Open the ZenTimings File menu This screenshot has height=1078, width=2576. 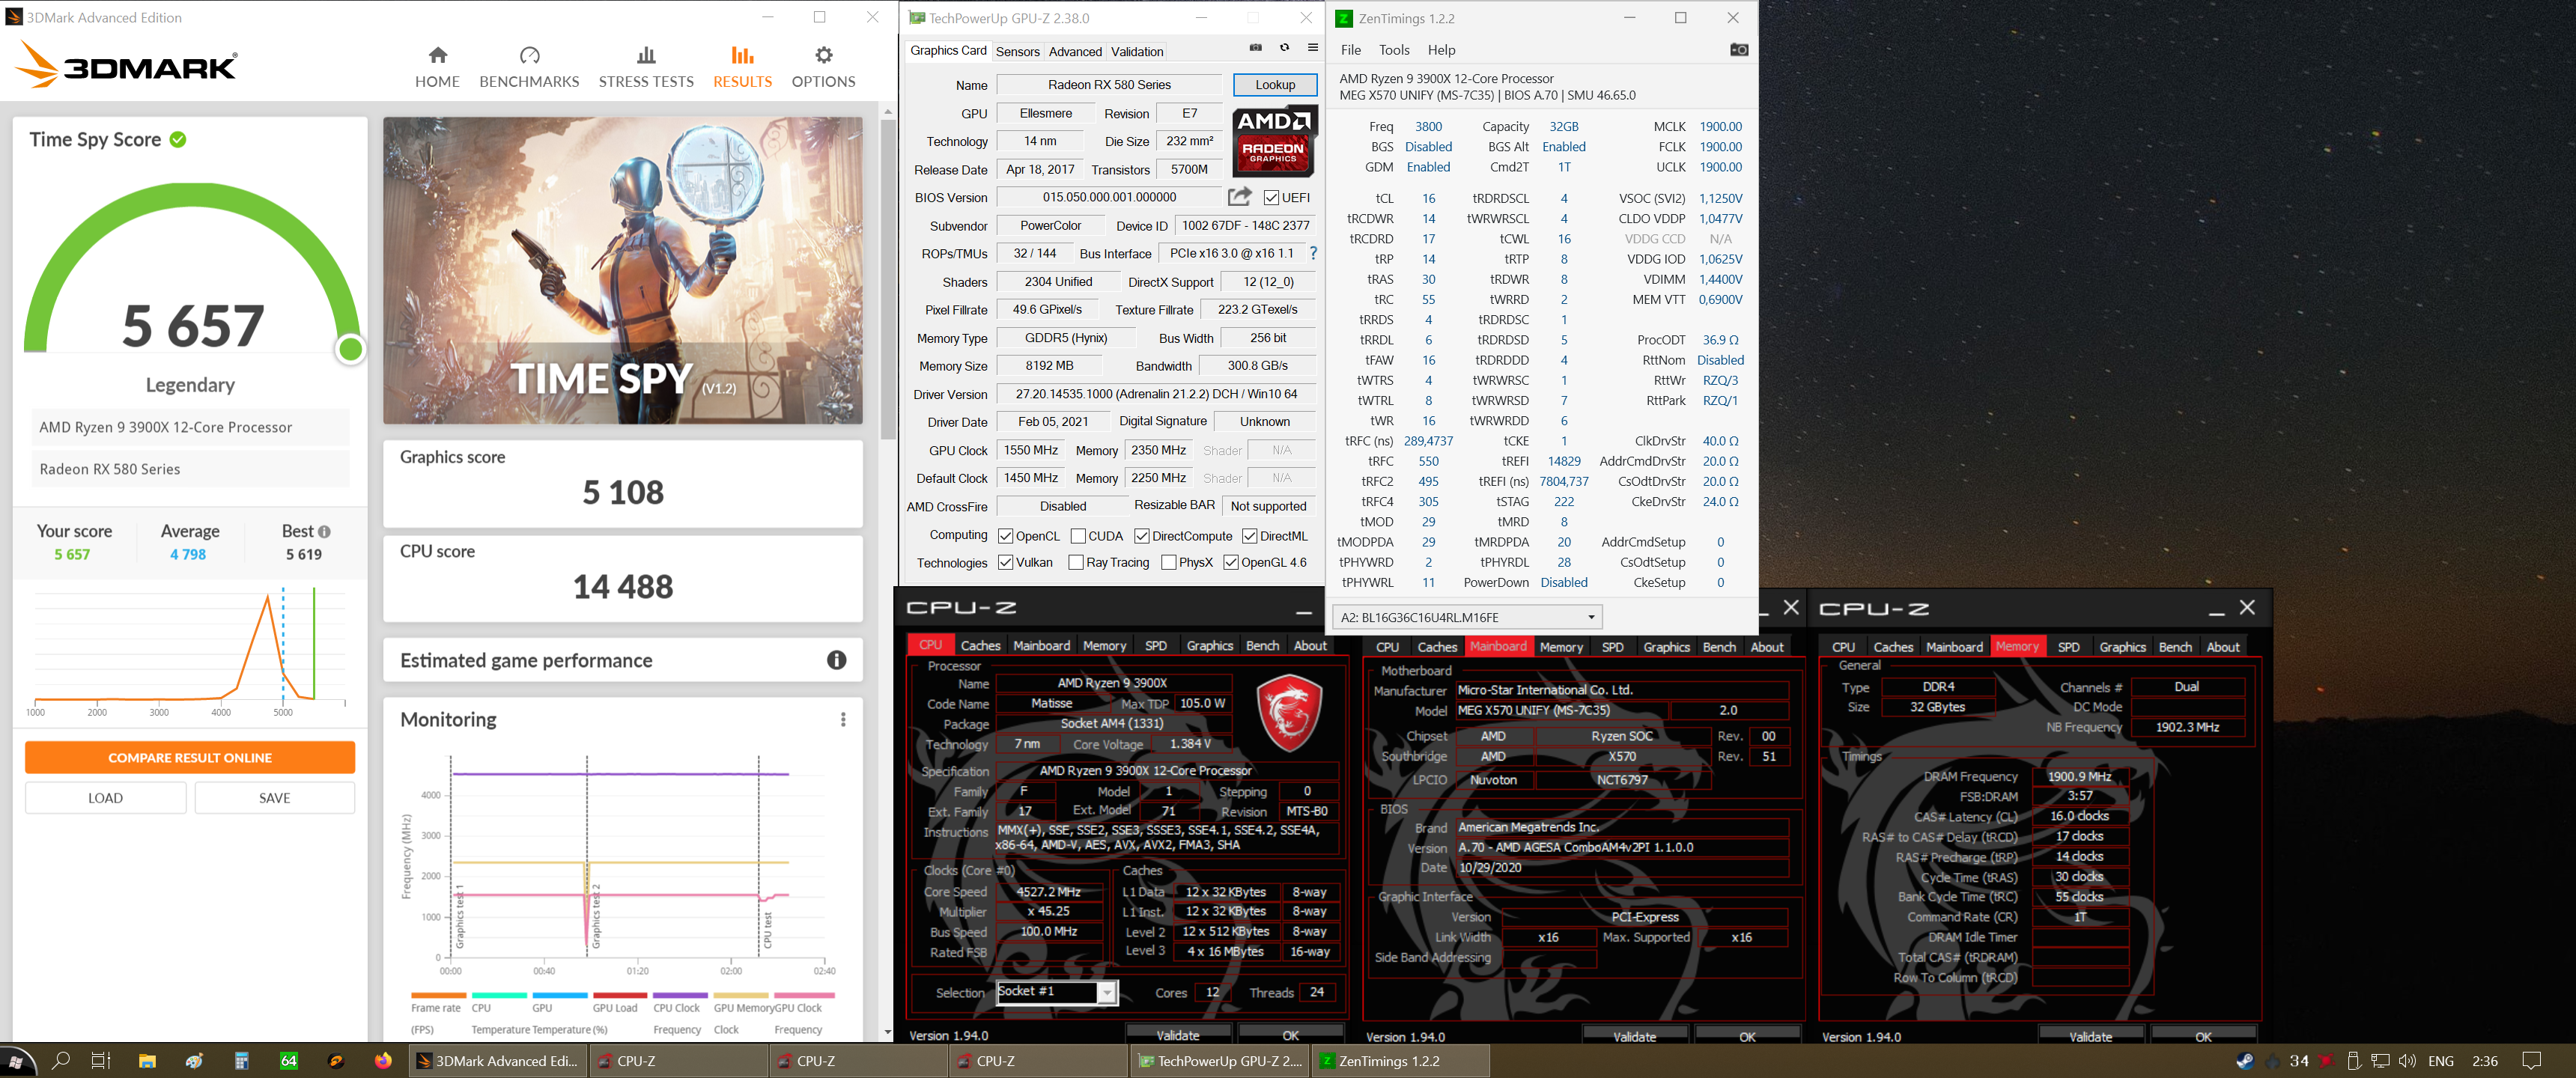[x=1350, y=50]
